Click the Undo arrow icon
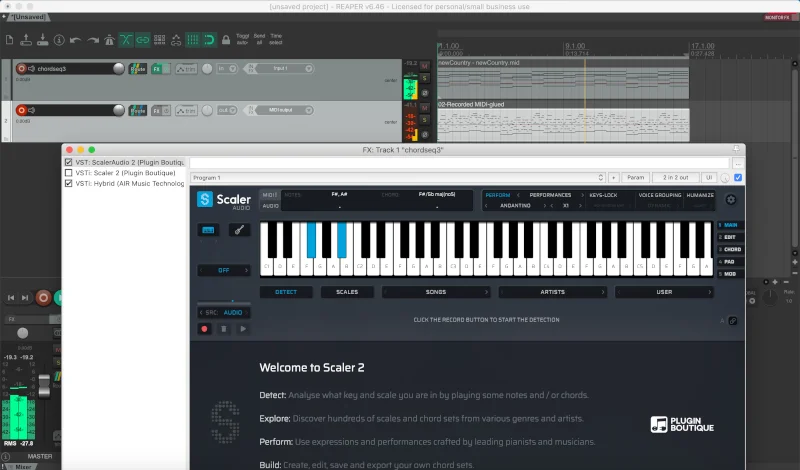The height and width of the screenshot is (470, 800). [x=76, y=40]
